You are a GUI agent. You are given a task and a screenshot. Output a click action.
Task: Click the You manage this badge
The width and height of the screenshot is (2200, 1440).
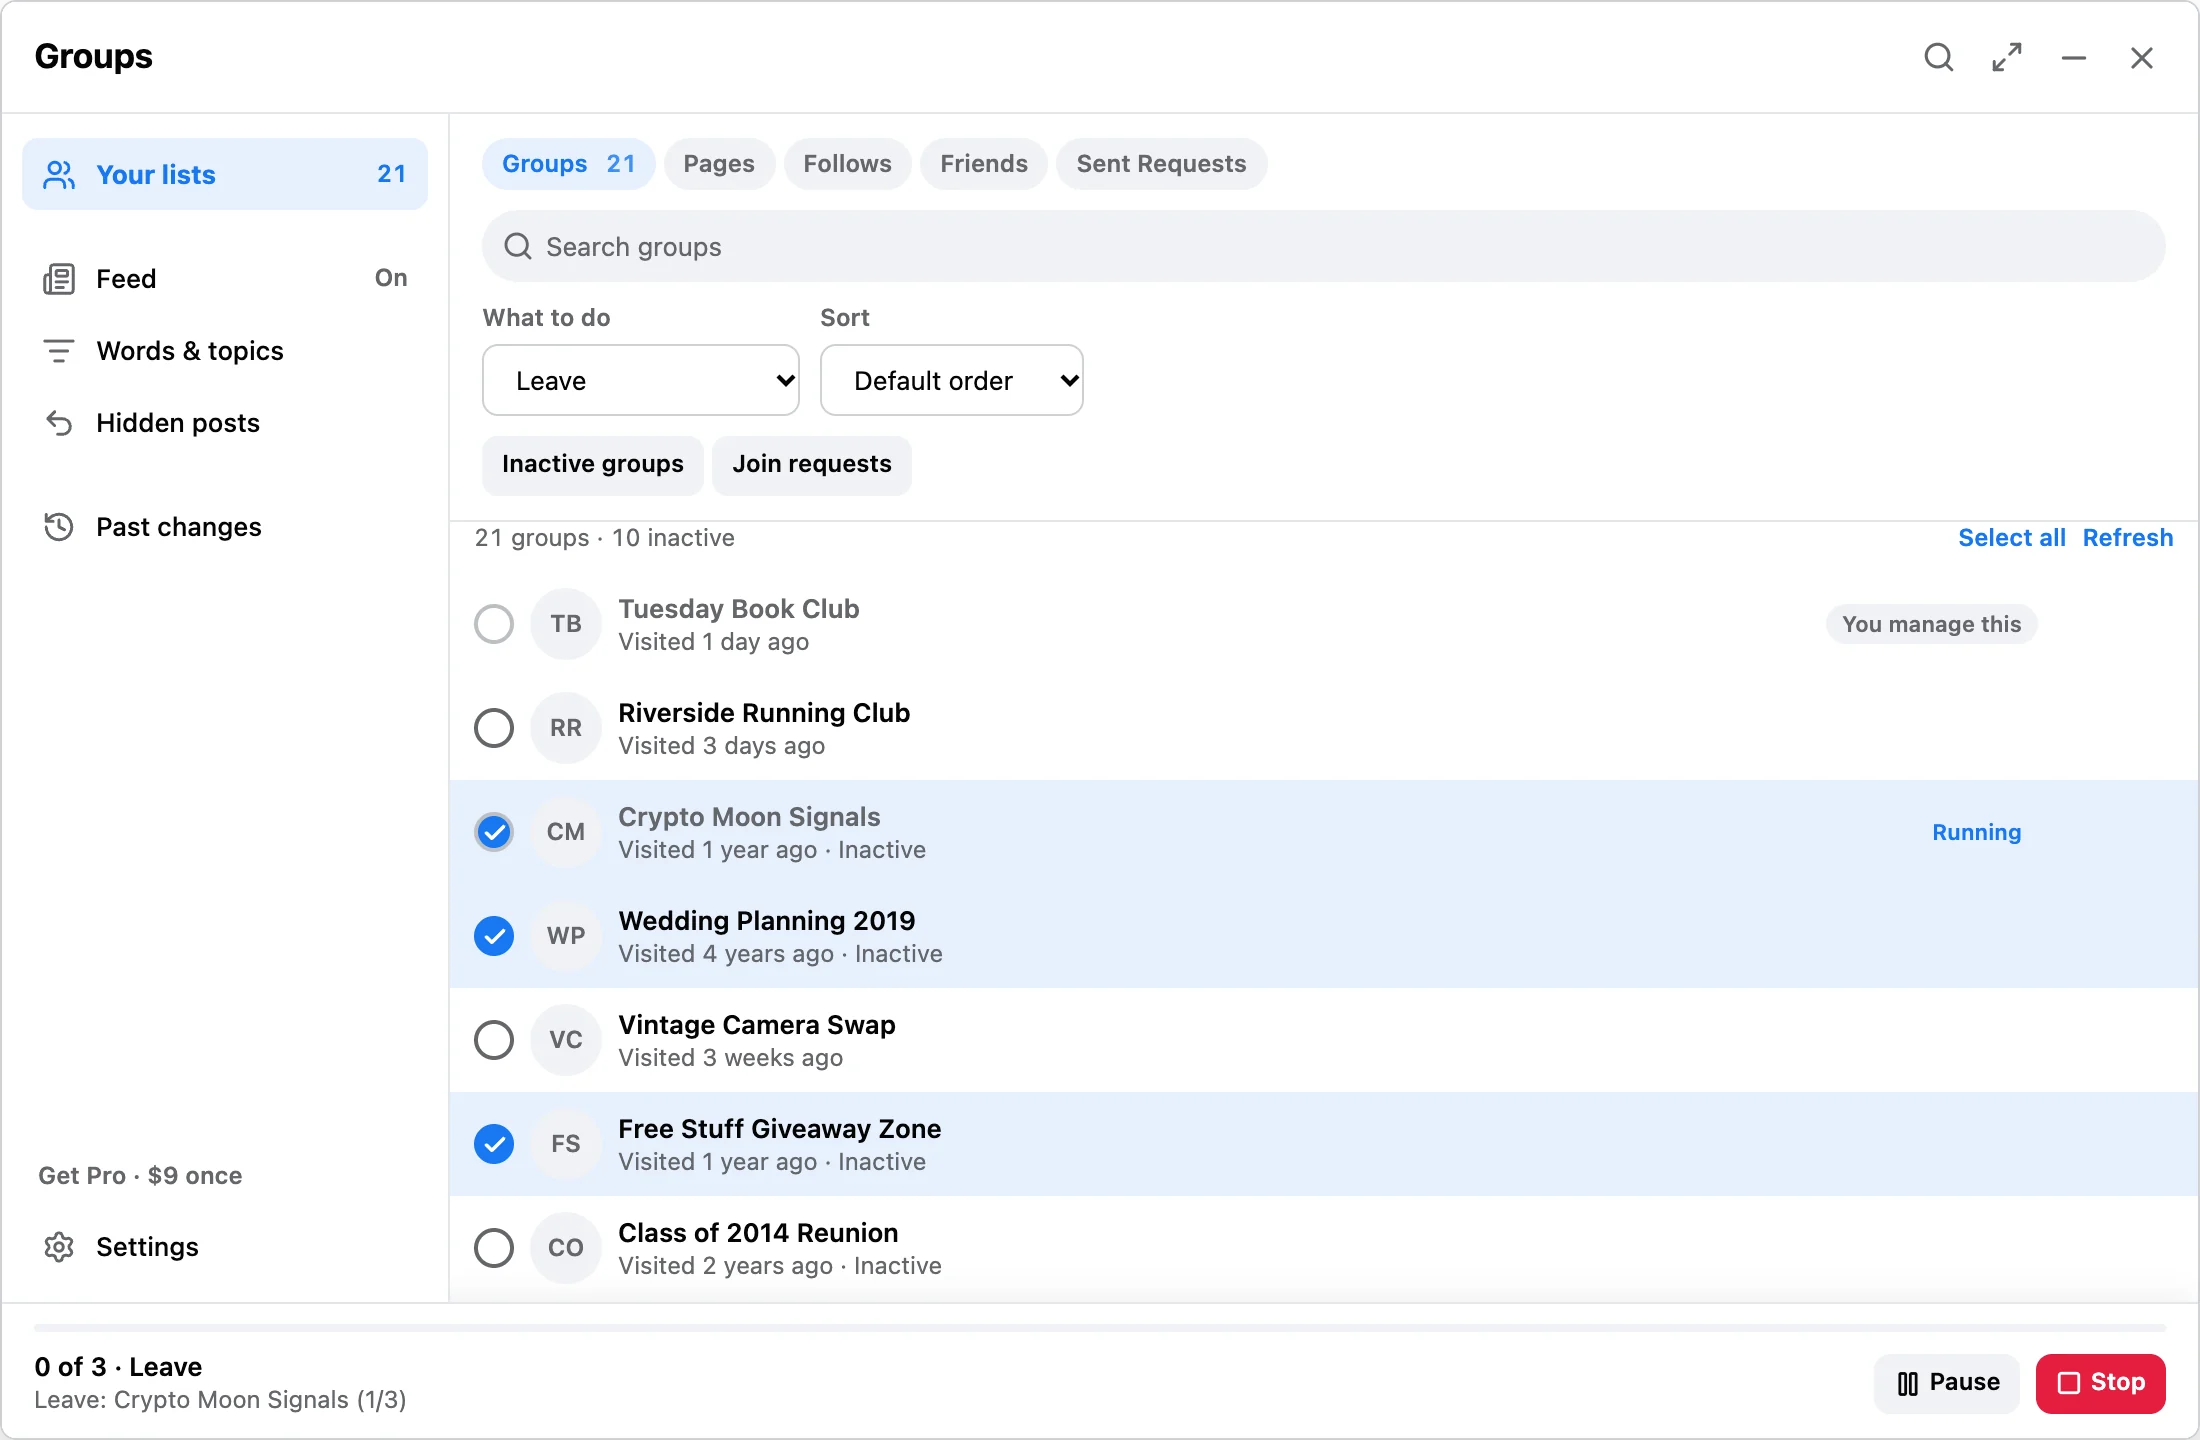coord(1932,624)
